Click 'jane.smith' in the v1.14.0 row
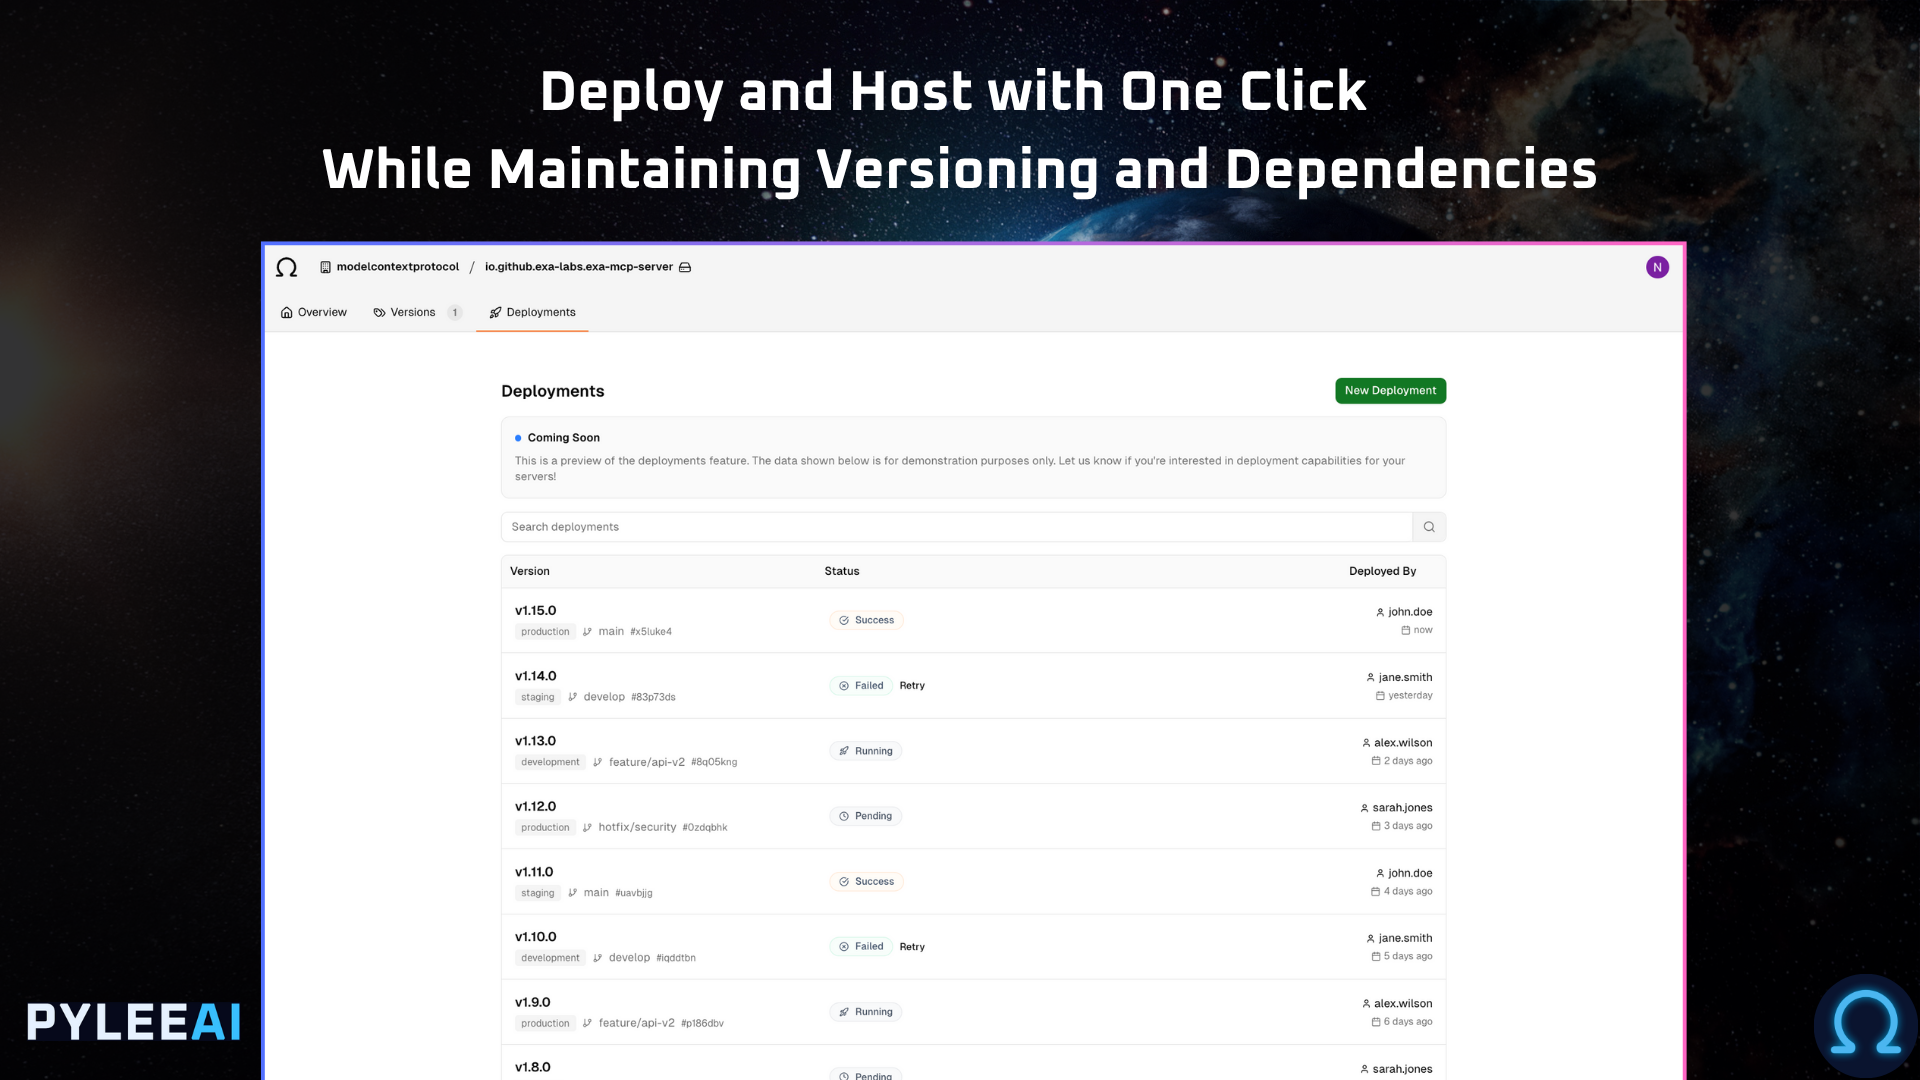Image resolution: width=1920 pixels, height=1080 pixels. click(x=1405, y=678)
